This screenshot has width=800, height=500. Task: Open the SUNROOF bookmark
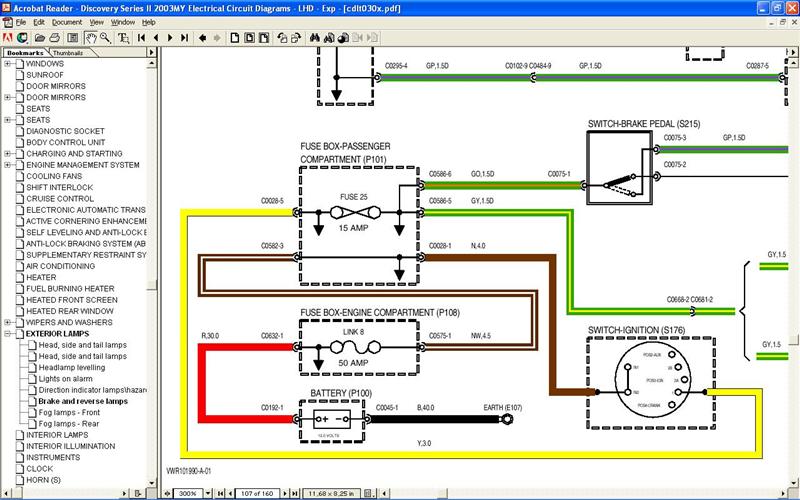45,75
